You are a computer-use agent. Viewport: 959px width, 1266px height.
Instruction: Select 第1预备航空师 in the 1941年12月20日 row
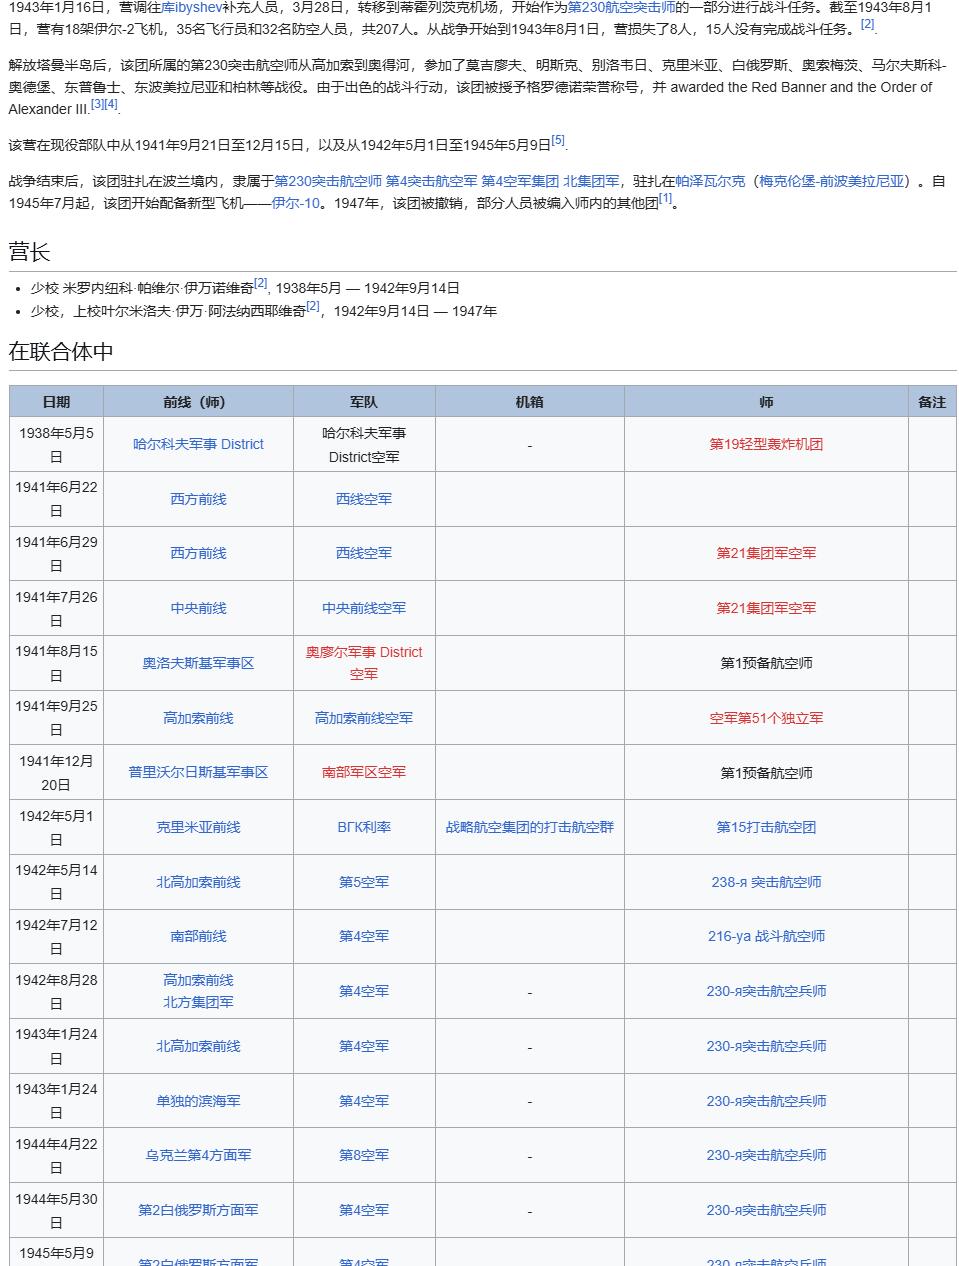click(x=766, y=772)
